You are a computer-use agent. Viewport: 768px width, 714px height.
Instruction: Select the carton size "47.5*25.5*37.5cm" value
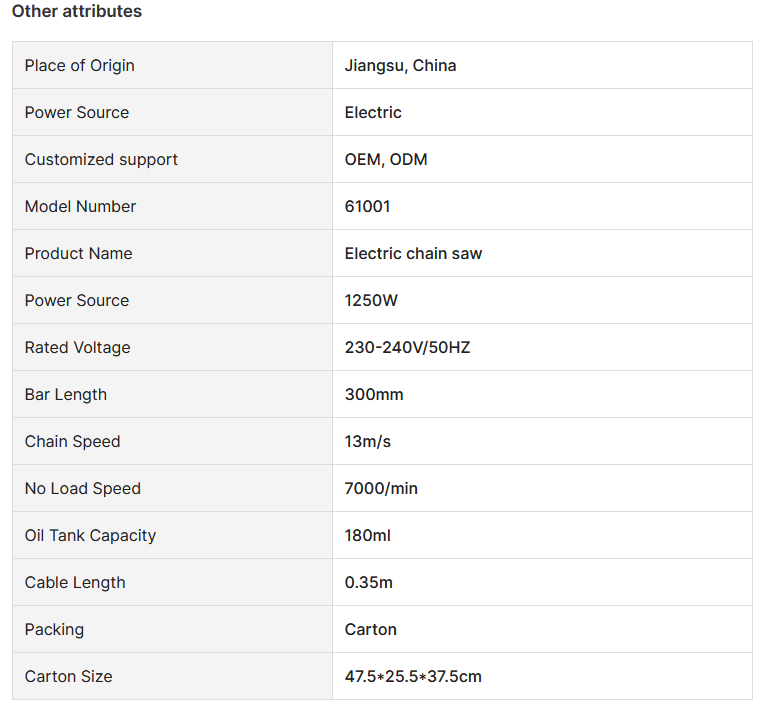pyautogui.click(x=413, y=676)
